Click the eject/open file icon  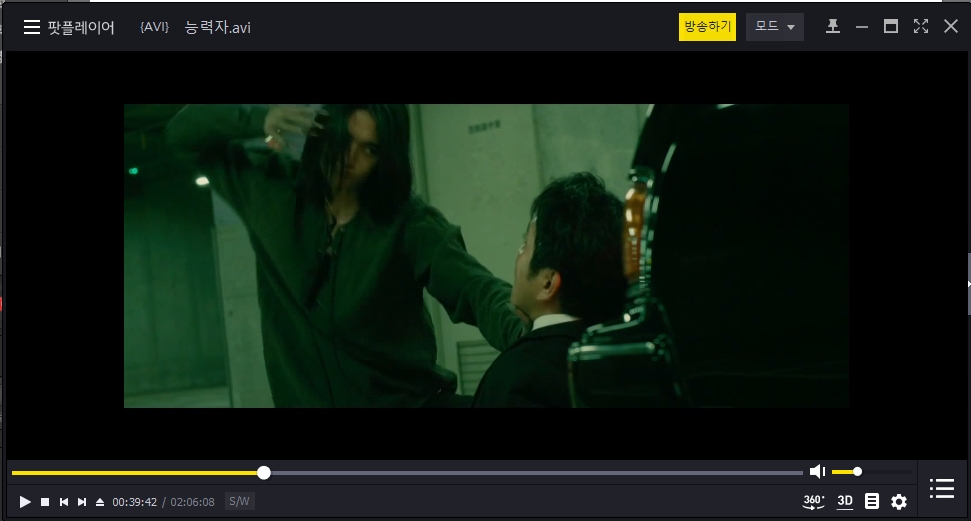(100, 502)
